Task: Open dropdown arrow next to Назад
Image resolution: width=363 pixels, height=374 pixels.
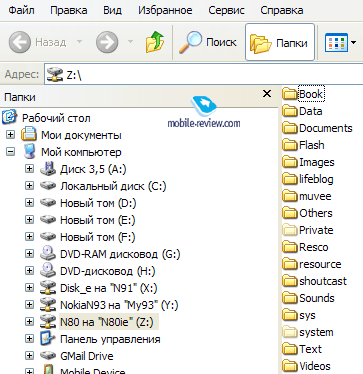Action: tap(79, 42)
